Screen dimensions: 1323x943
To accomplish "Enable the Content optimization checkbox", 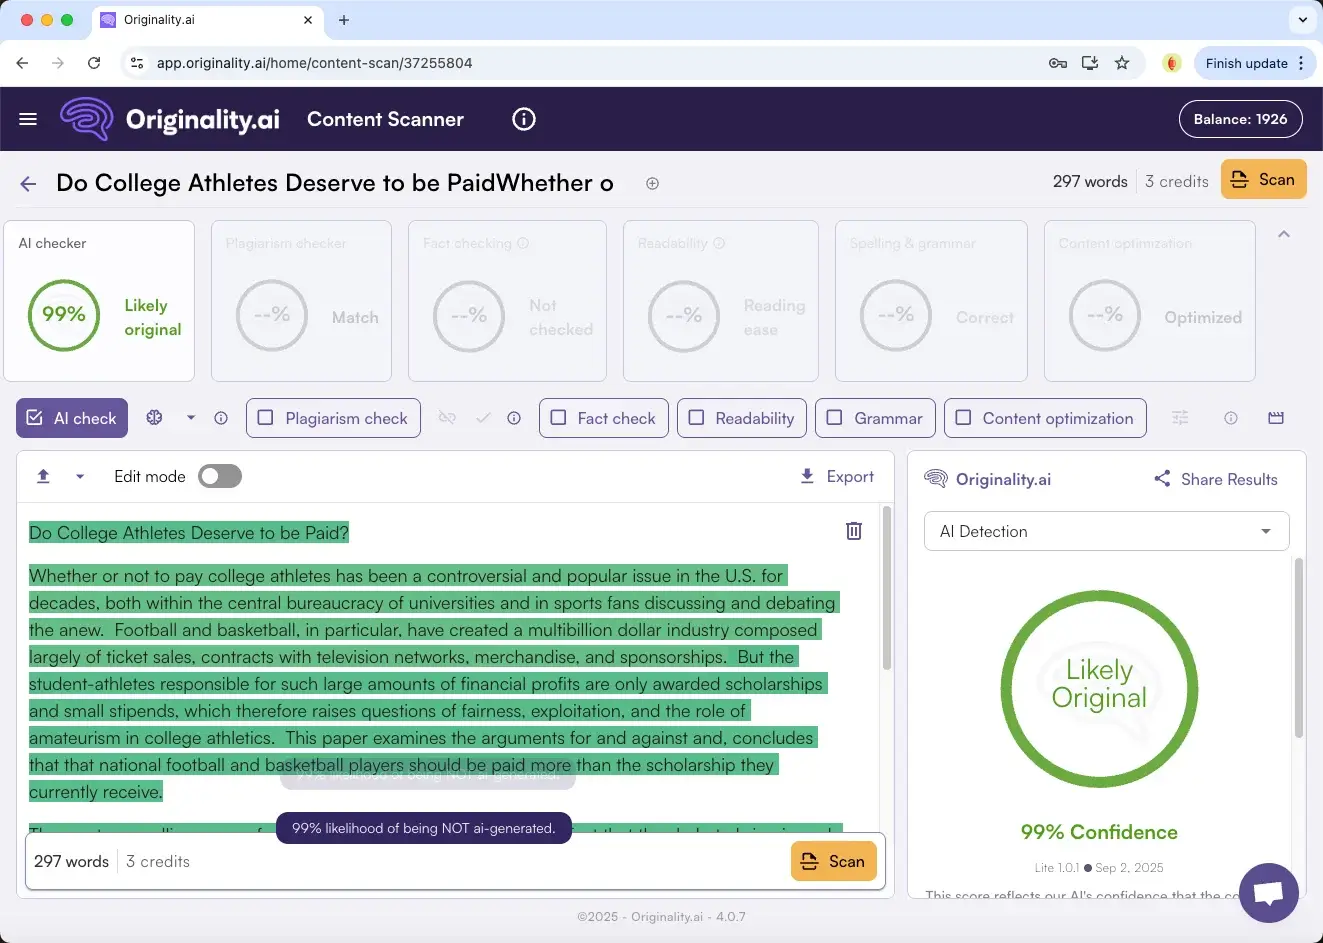I will [x=963, y=418].
